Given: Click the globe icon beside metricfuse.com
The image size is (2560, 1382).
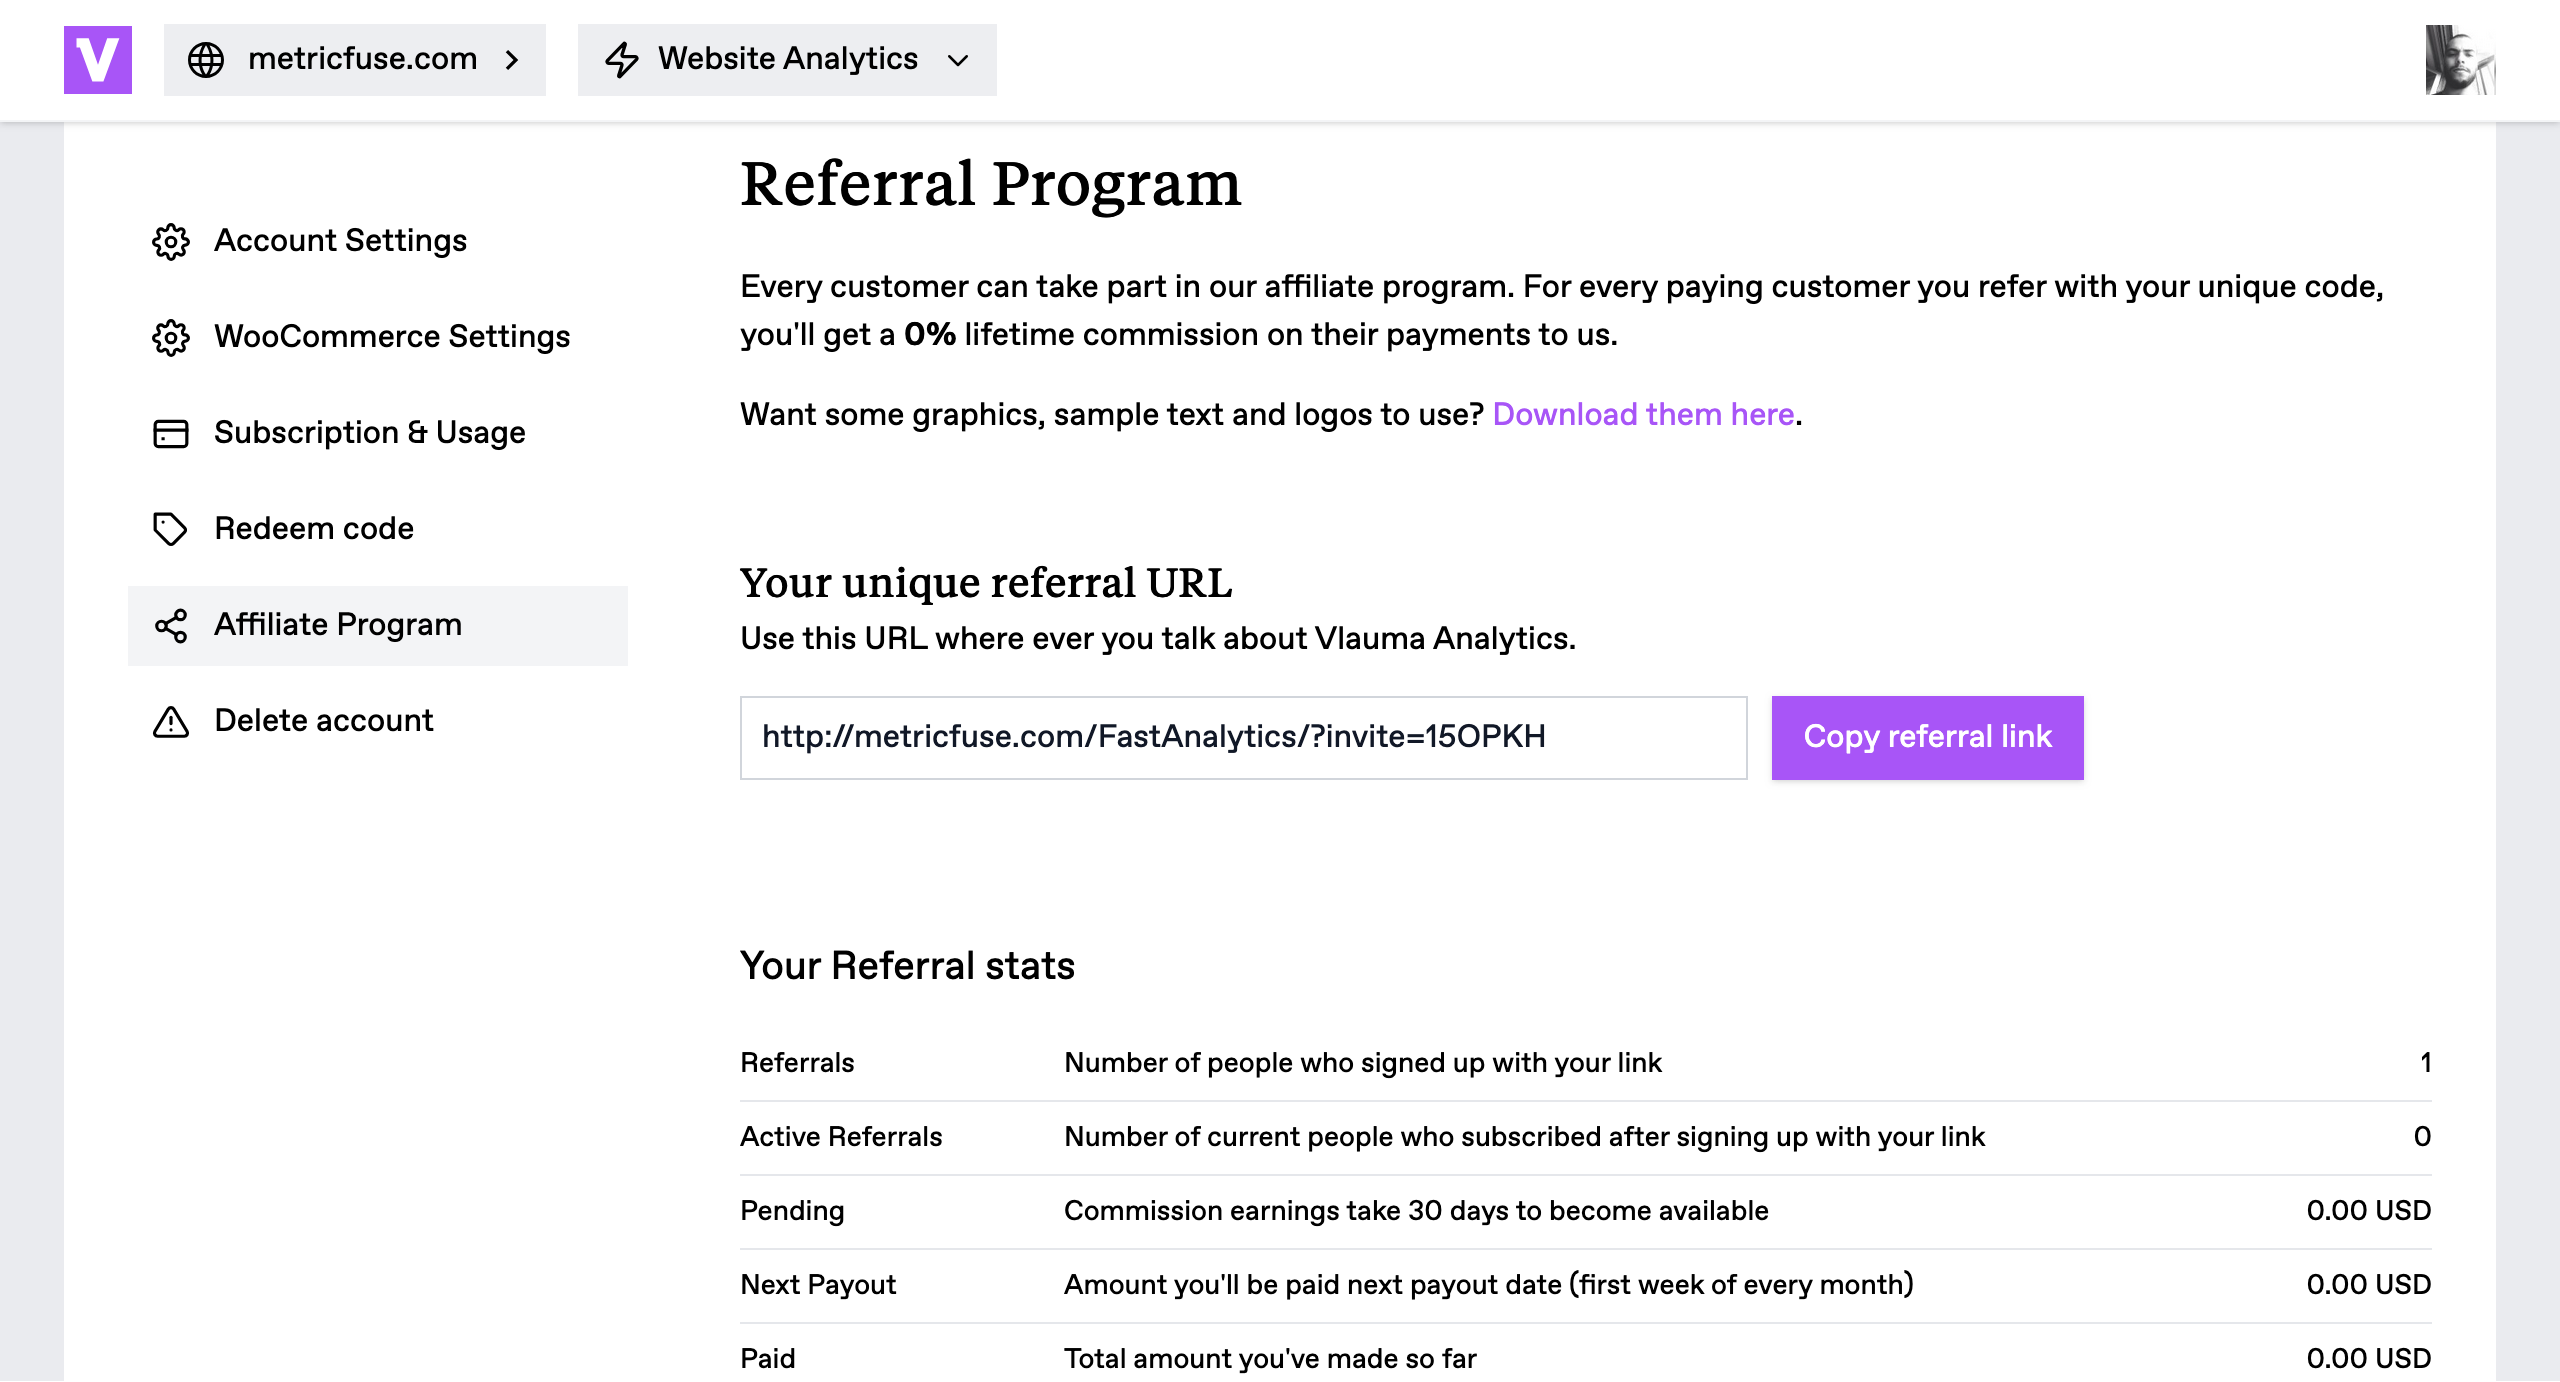Looking at the screenshot, I should click(206, 60).
